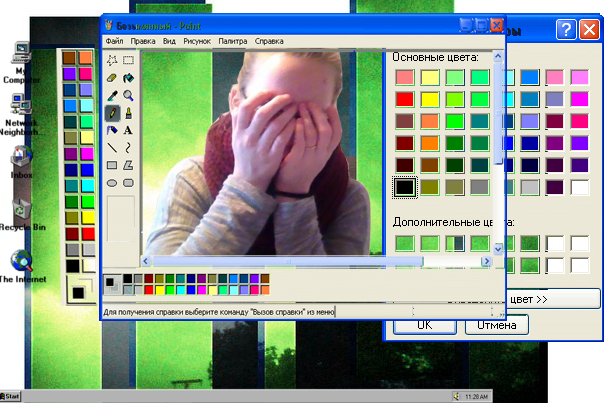Click the canvas horizontal scrollbar left arrow
This screenshot has width=604, height=403.
146,261
